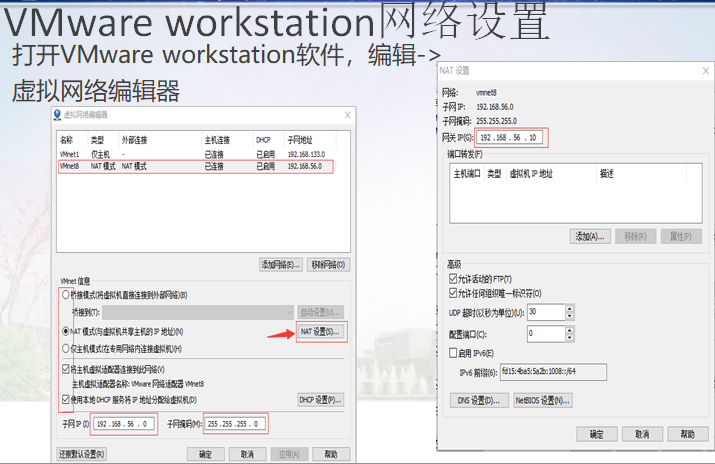Screen dimensions: 715x464
Task: Click the 主机连接 column header
Action: (217, 140)
